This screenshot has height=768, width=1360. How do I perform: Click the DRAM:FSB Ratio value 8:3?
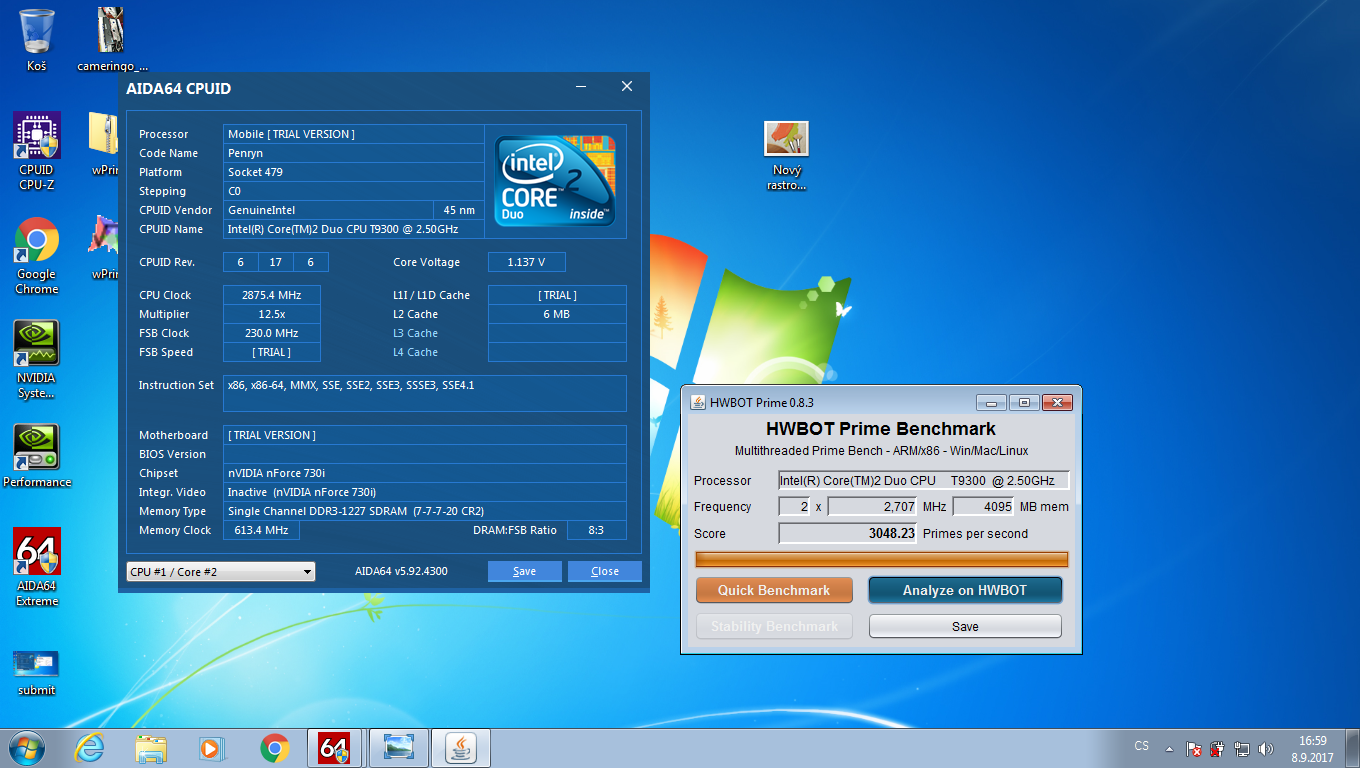(x=596, y=530)
